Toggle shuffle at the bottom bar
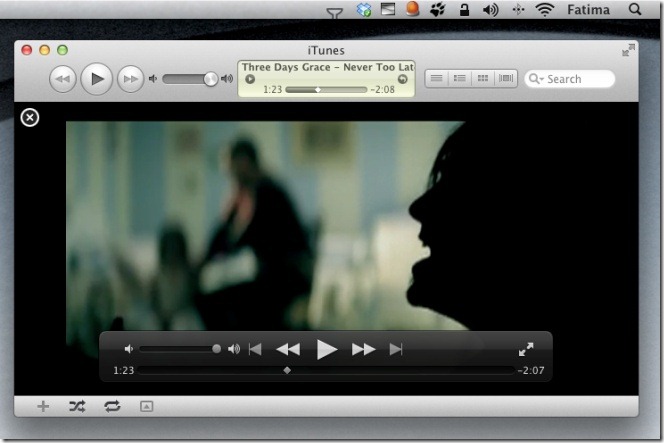The height and width of the screenshot is (443, 664). pos(77,407)
